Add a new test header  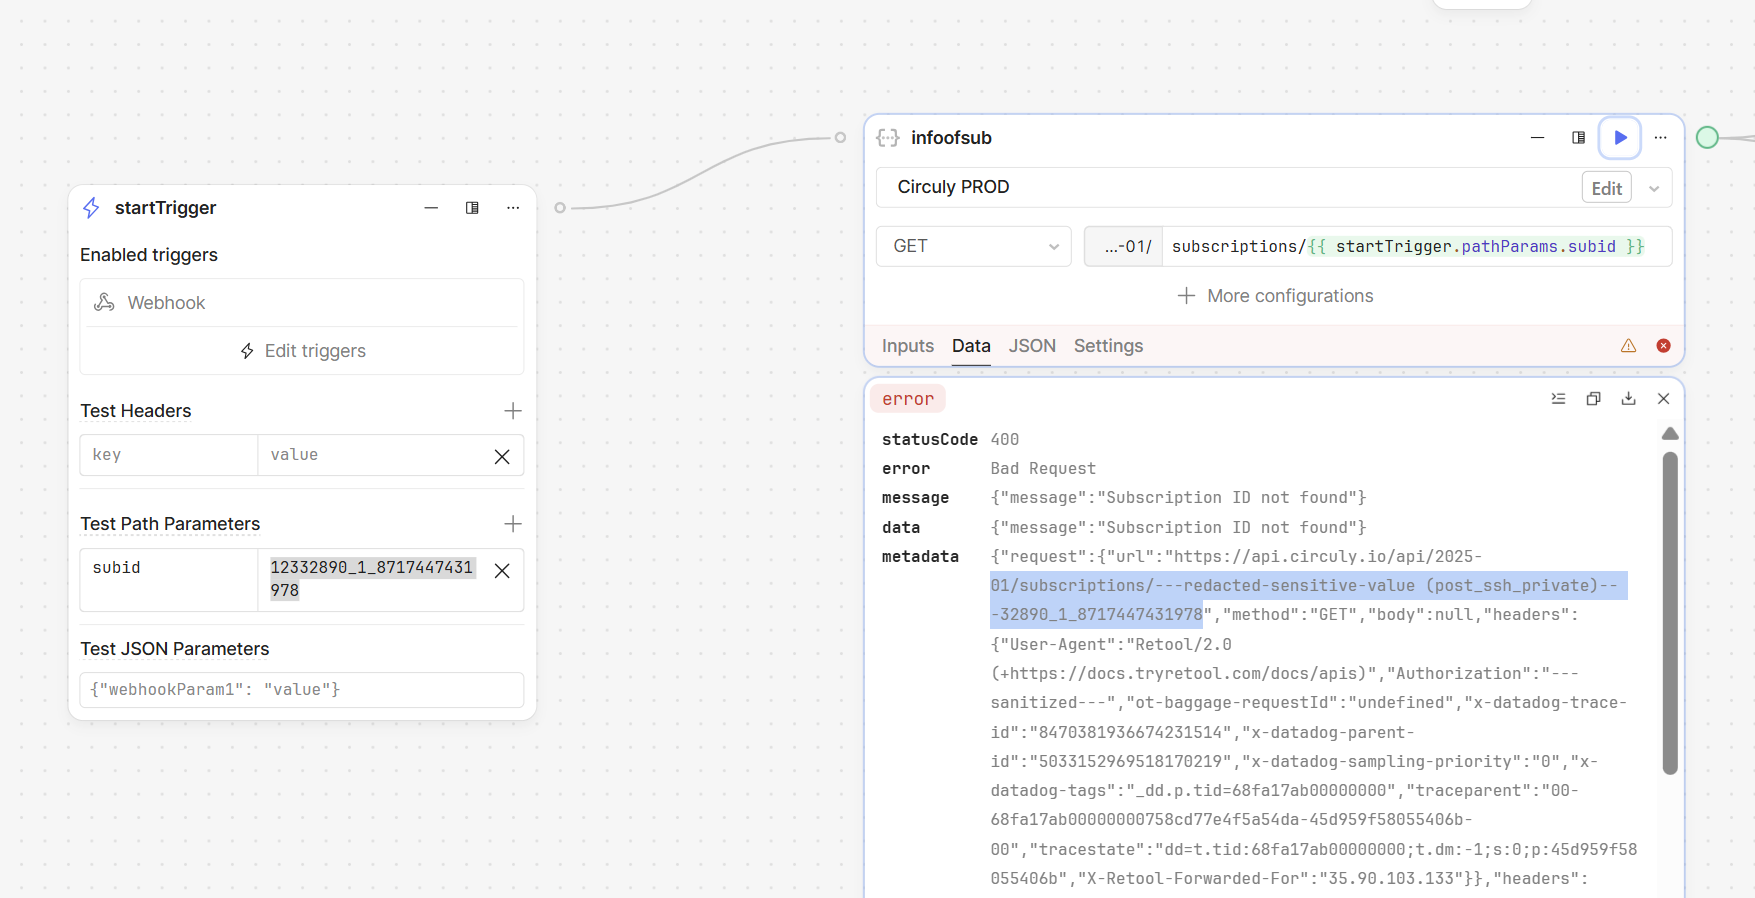point(513,411)
